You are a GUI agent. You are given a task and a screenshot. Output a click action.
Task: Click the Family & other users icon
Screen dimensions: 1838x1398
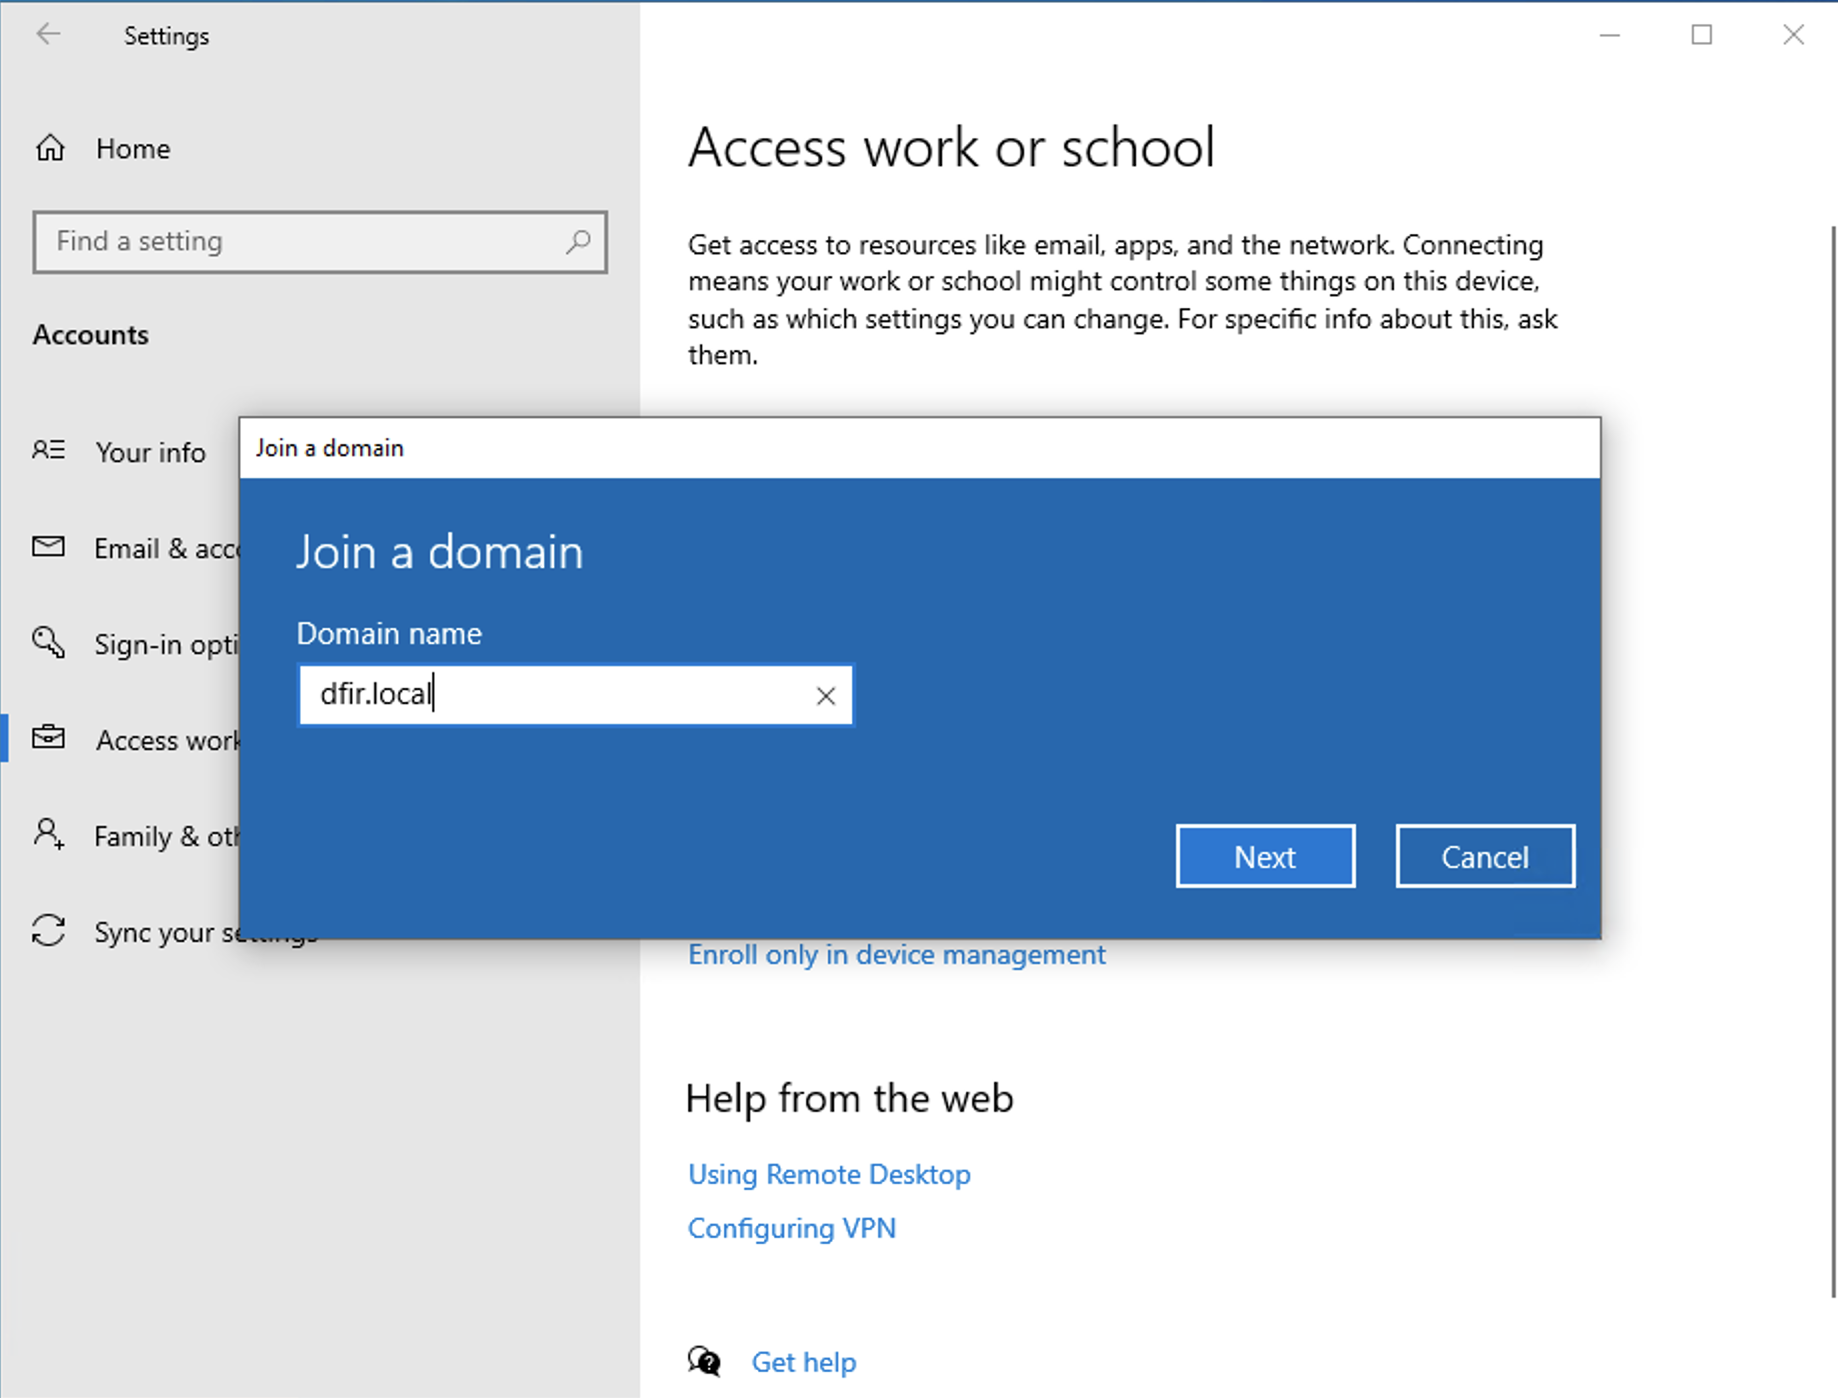click(x=48, y=835)
